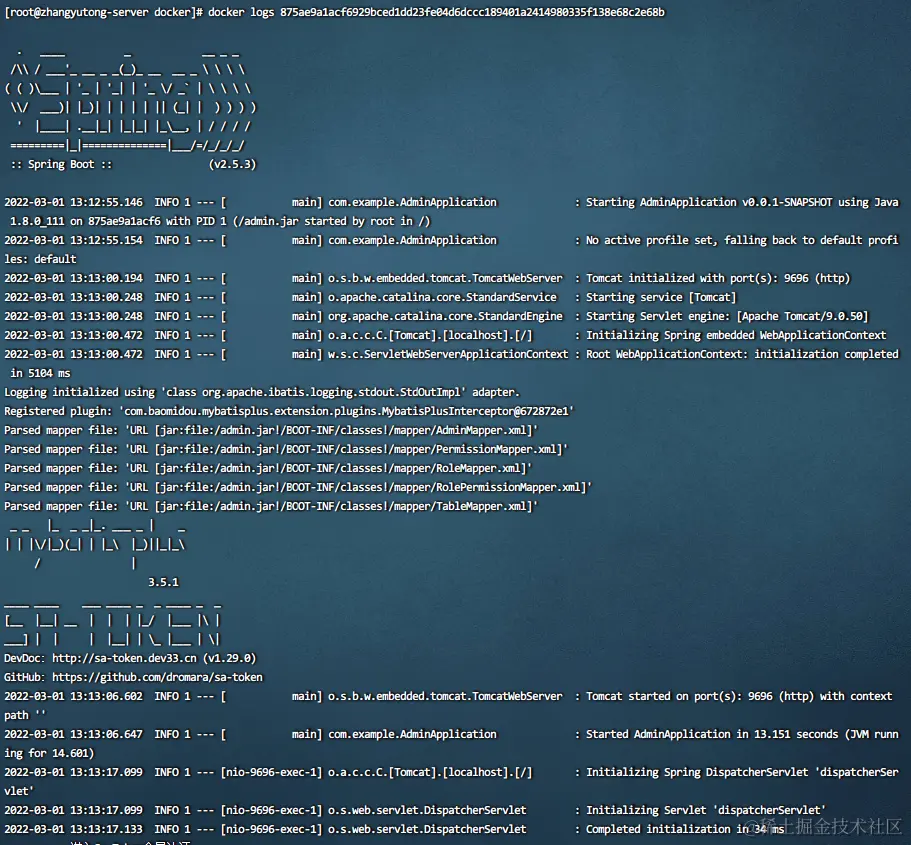Click the RolePermissionMapper.xml parsed mapper line

pyautogui.click(x=297, y=488)
